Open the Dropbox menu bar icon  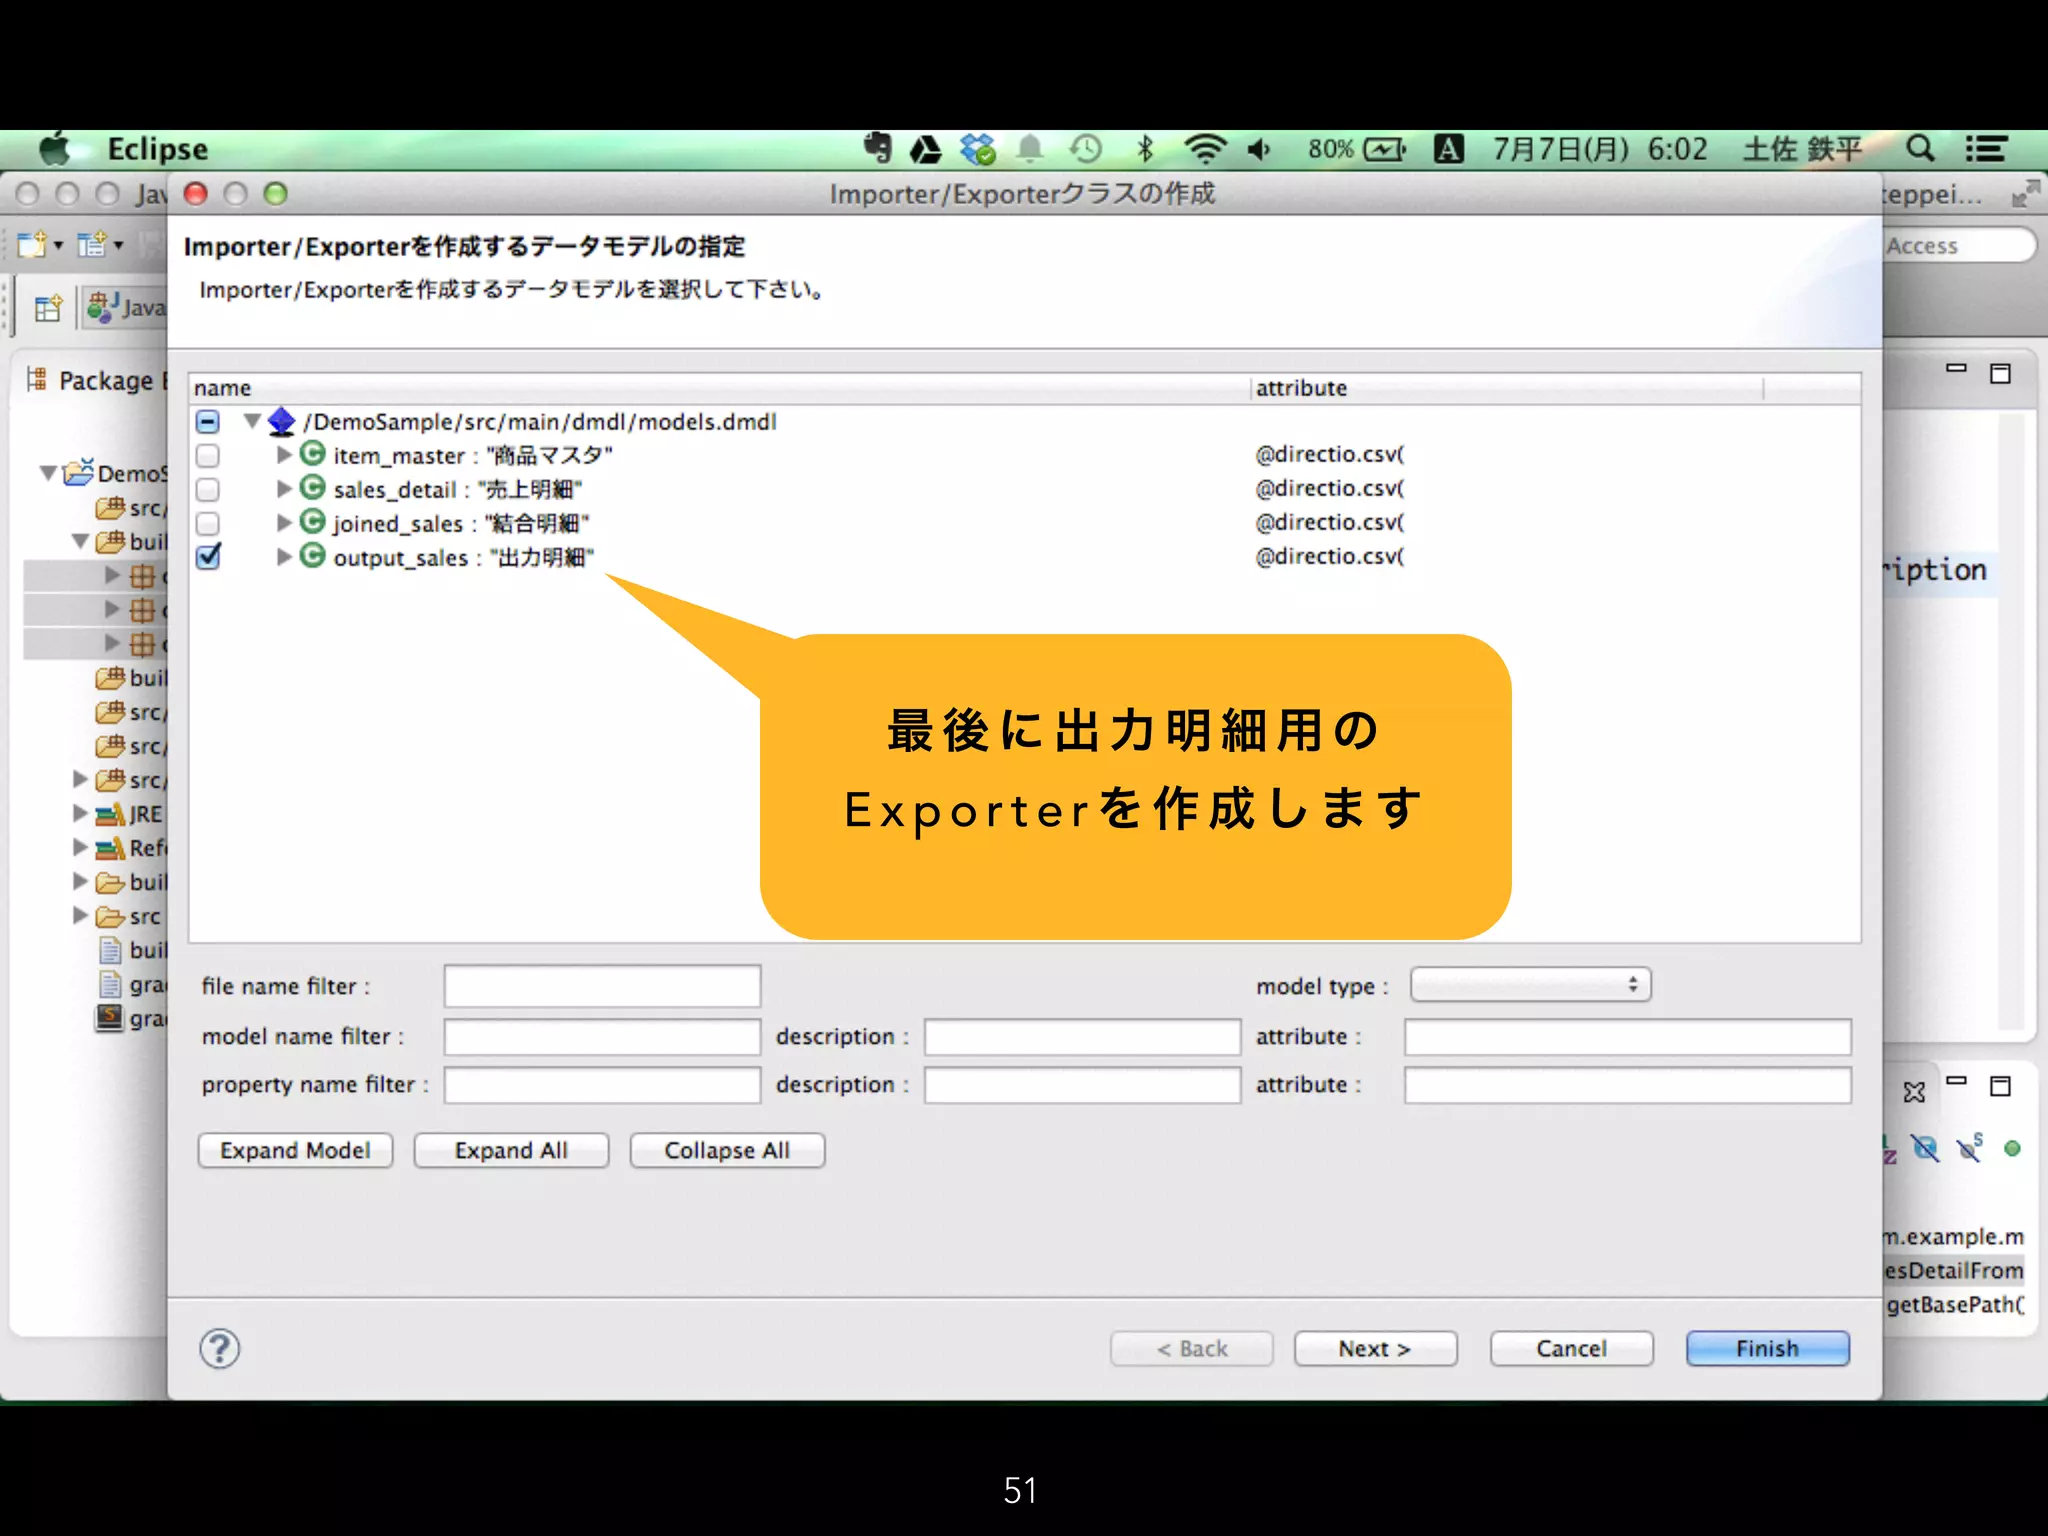click(977, 149)
